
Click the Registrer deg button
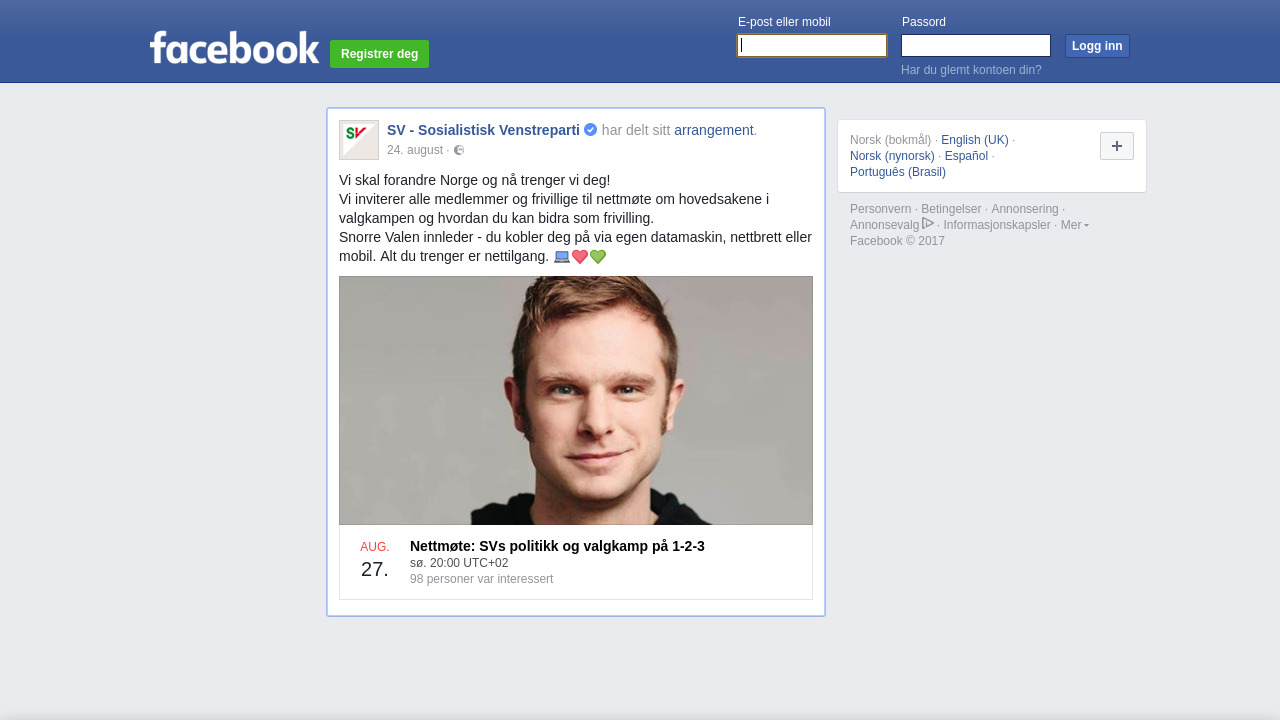click(x=379, y=54)
